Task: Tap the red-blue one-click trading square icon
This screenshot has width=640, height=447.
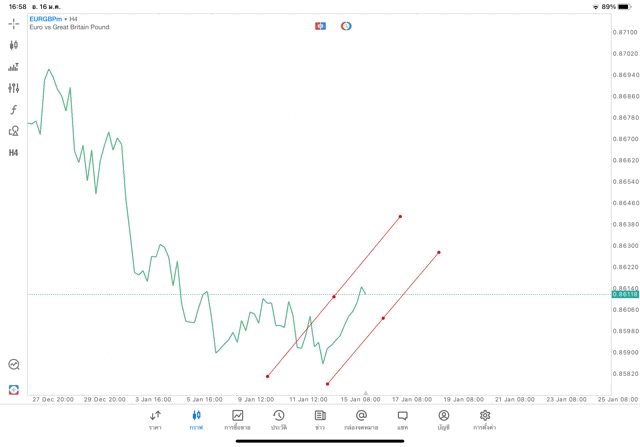Action: coord(320,25)
